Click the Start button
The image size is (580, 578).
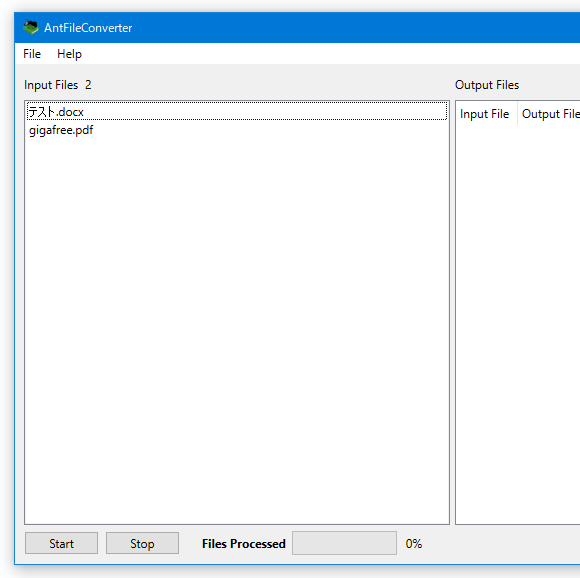point(61,543)
